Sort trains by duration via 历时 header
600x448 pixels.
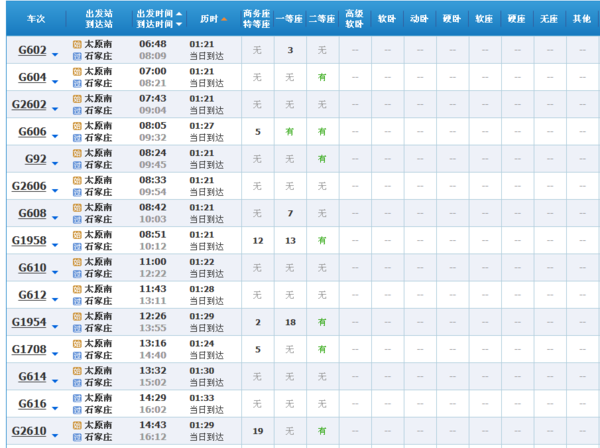[x=208, y=19]
